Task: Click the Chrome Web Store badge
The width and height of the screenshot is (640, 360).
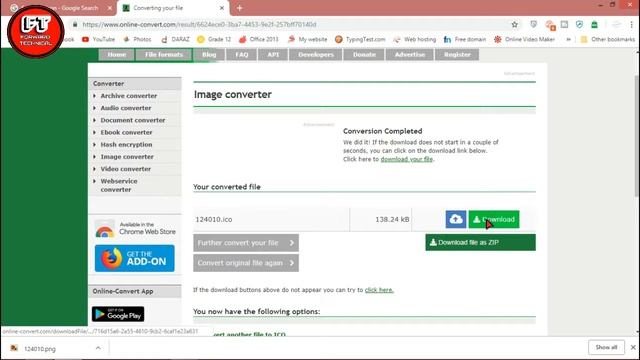Action: [x=135, y=229]
